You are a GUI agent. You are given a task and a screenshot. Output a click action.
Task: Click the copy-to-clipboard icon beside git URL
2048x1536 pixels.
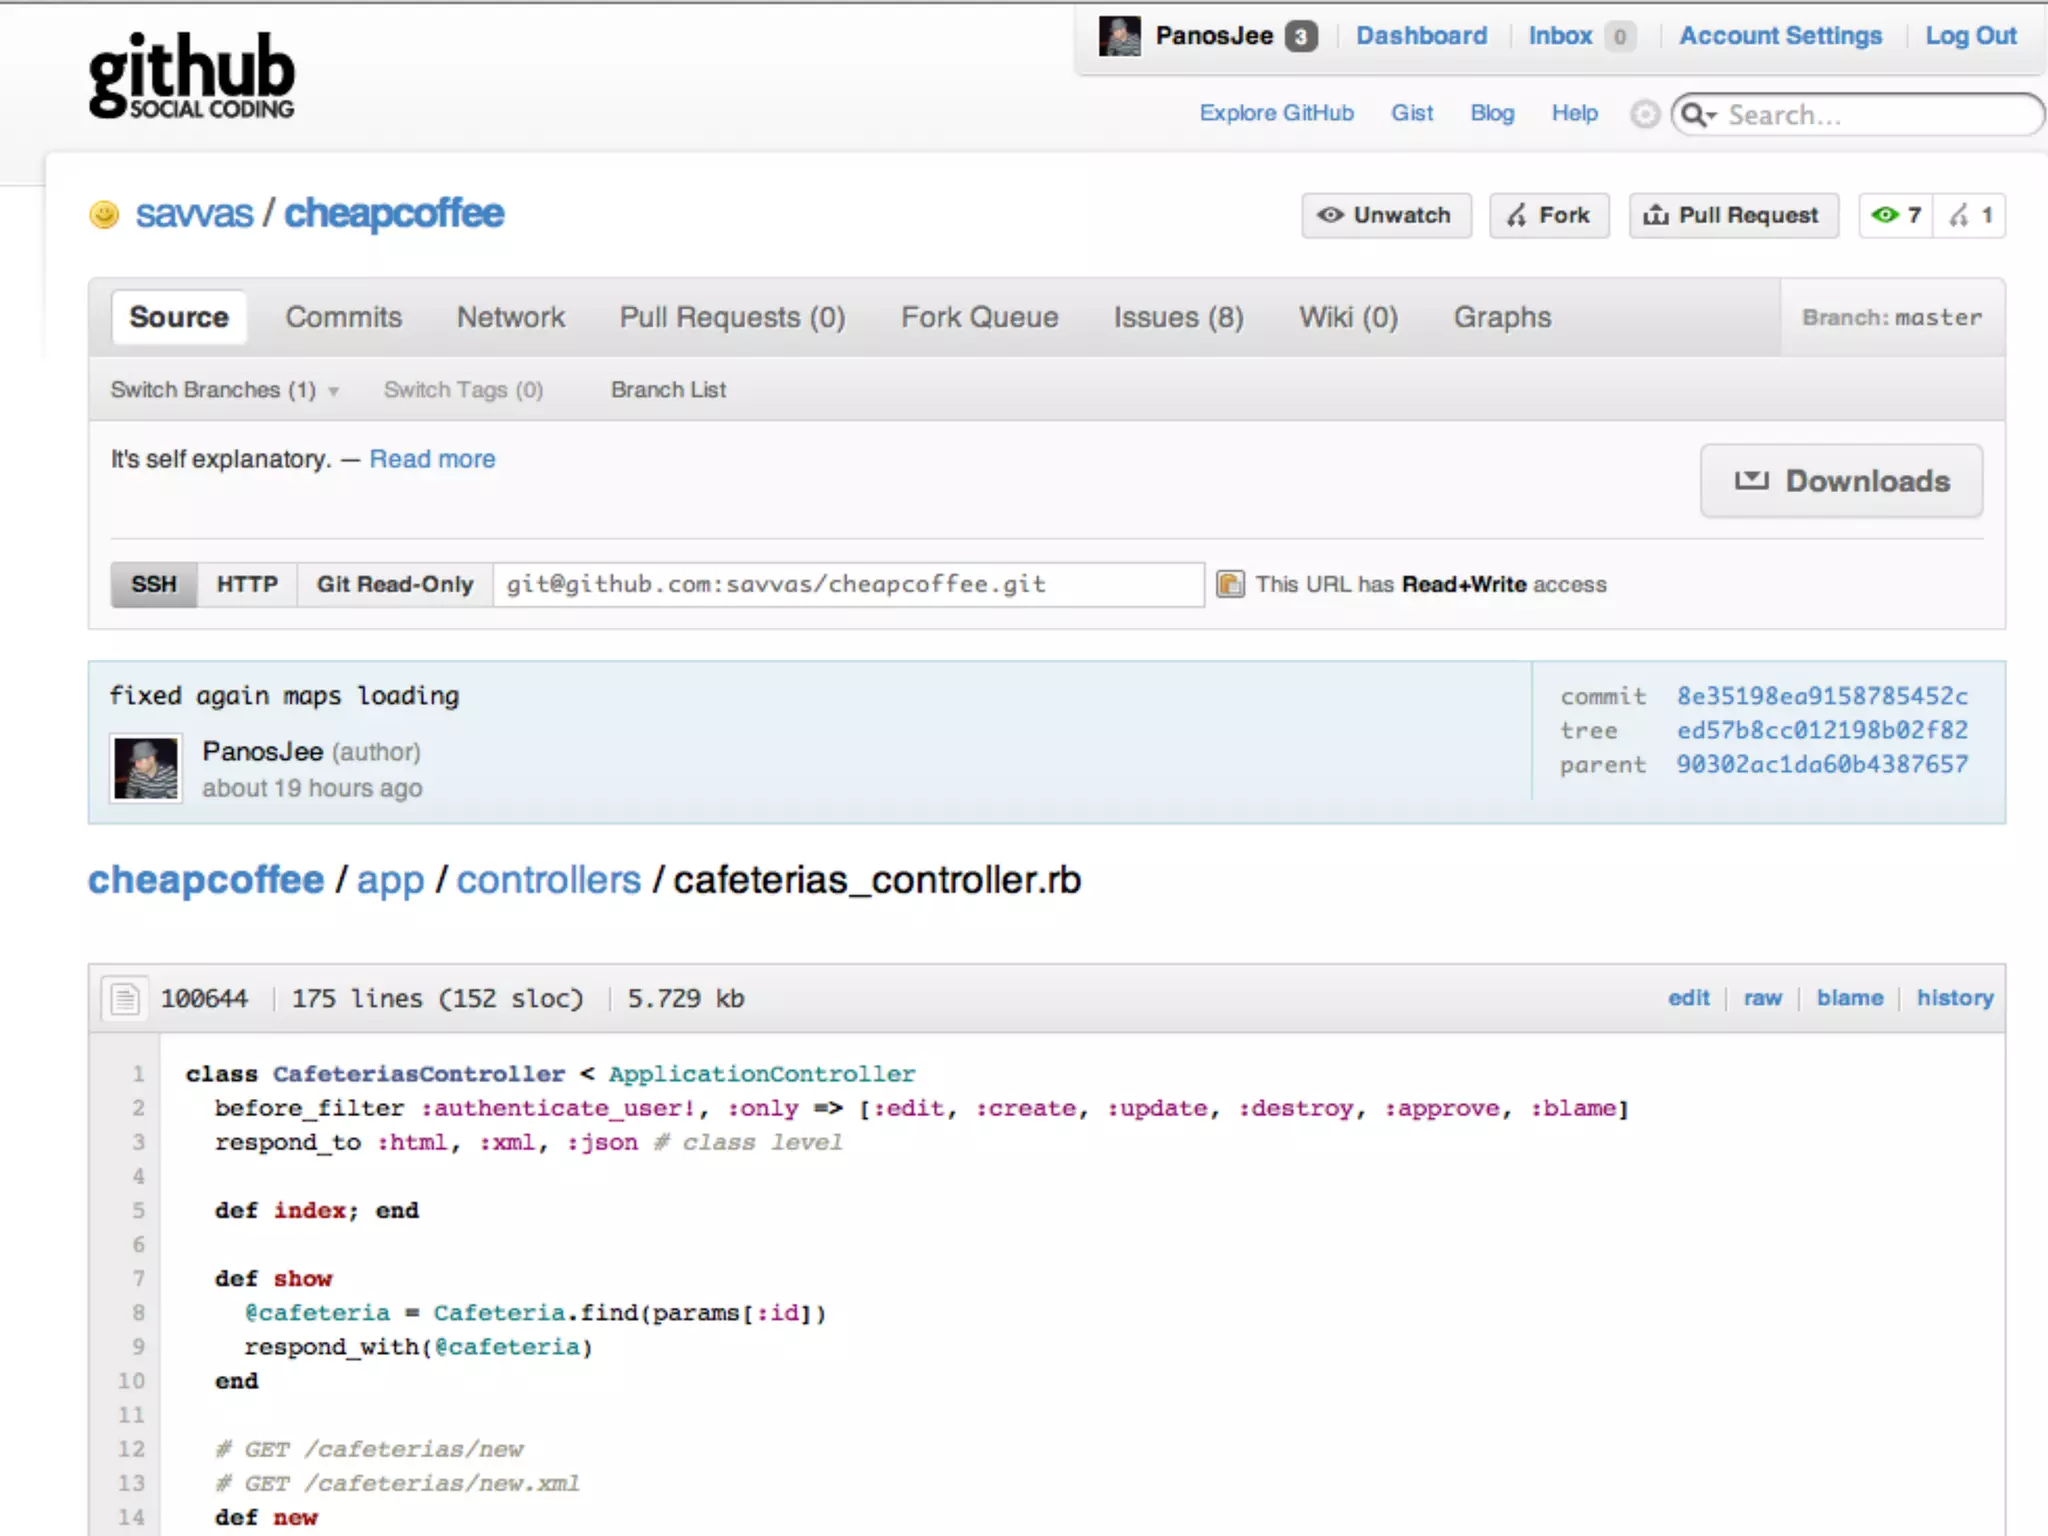tap(1230, 584)
